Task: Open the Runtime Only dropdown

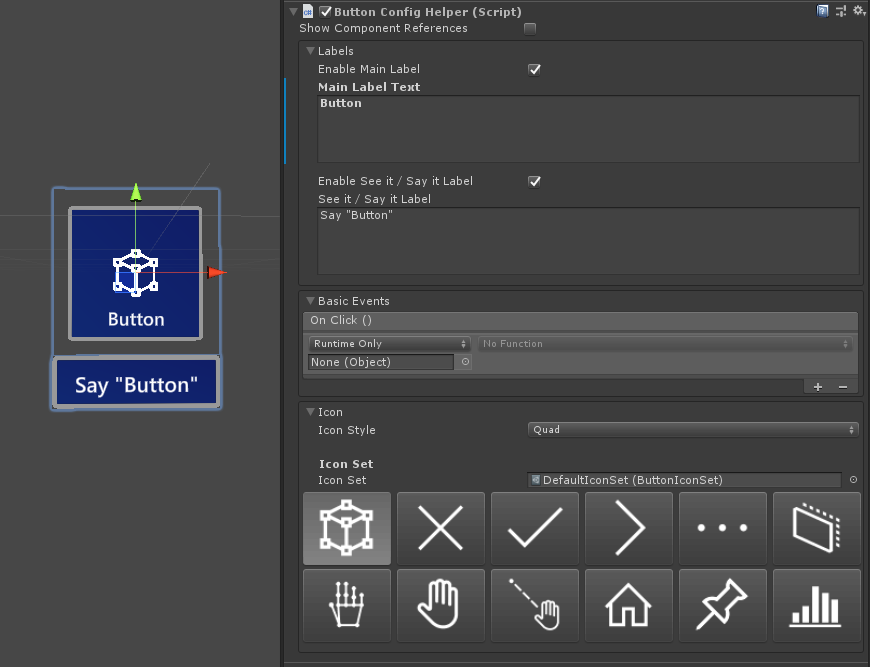Action: [389, 344]
